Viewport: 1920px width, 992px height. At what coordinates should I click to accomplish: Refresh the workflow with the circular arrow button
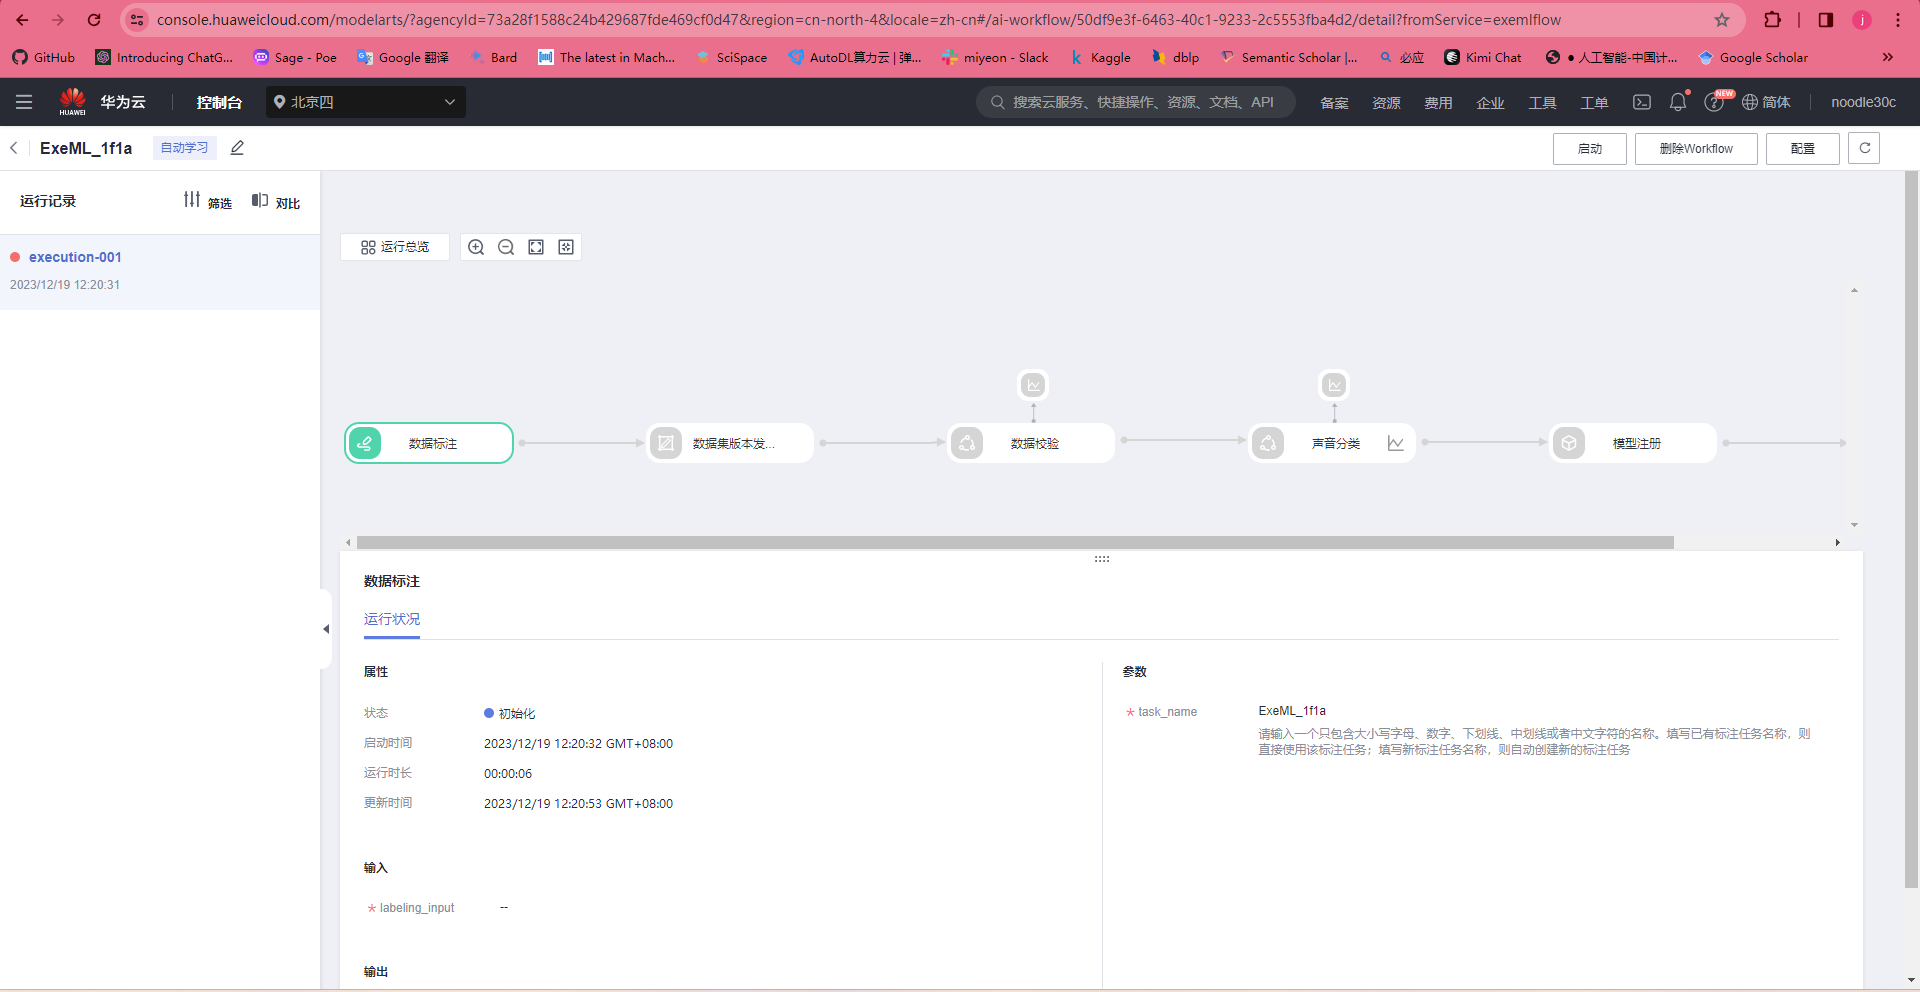tap(1864, 148)
